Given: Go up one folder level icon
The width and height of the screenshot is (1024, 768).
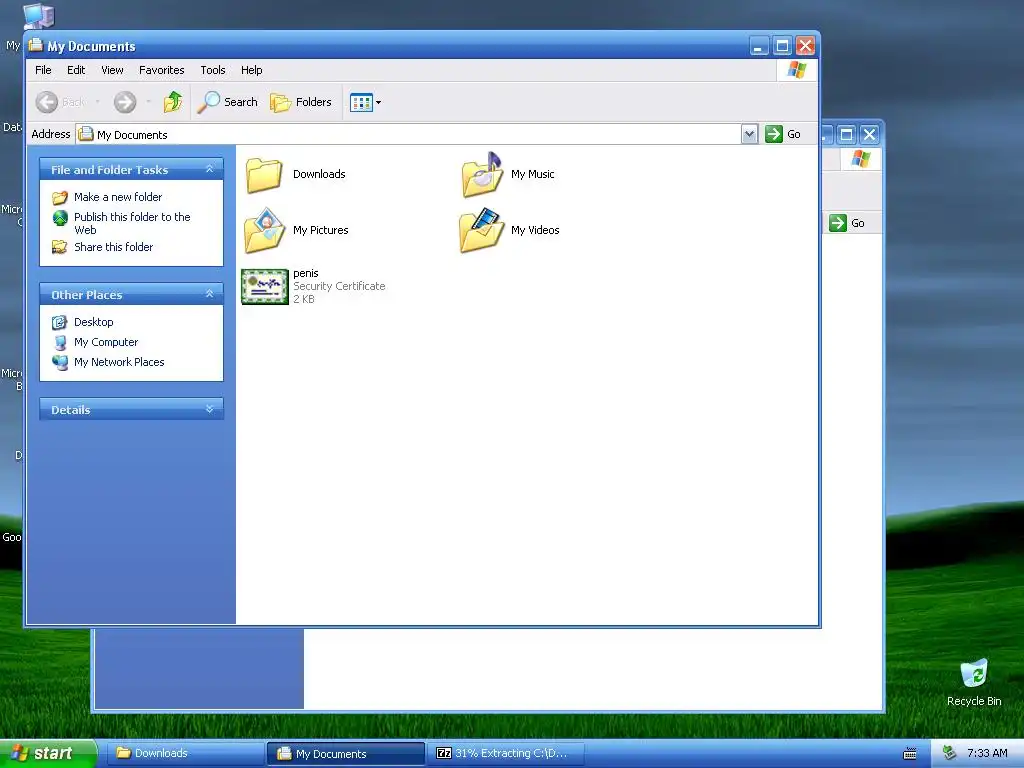Looking at the screenshot, I should click(173, 102).
